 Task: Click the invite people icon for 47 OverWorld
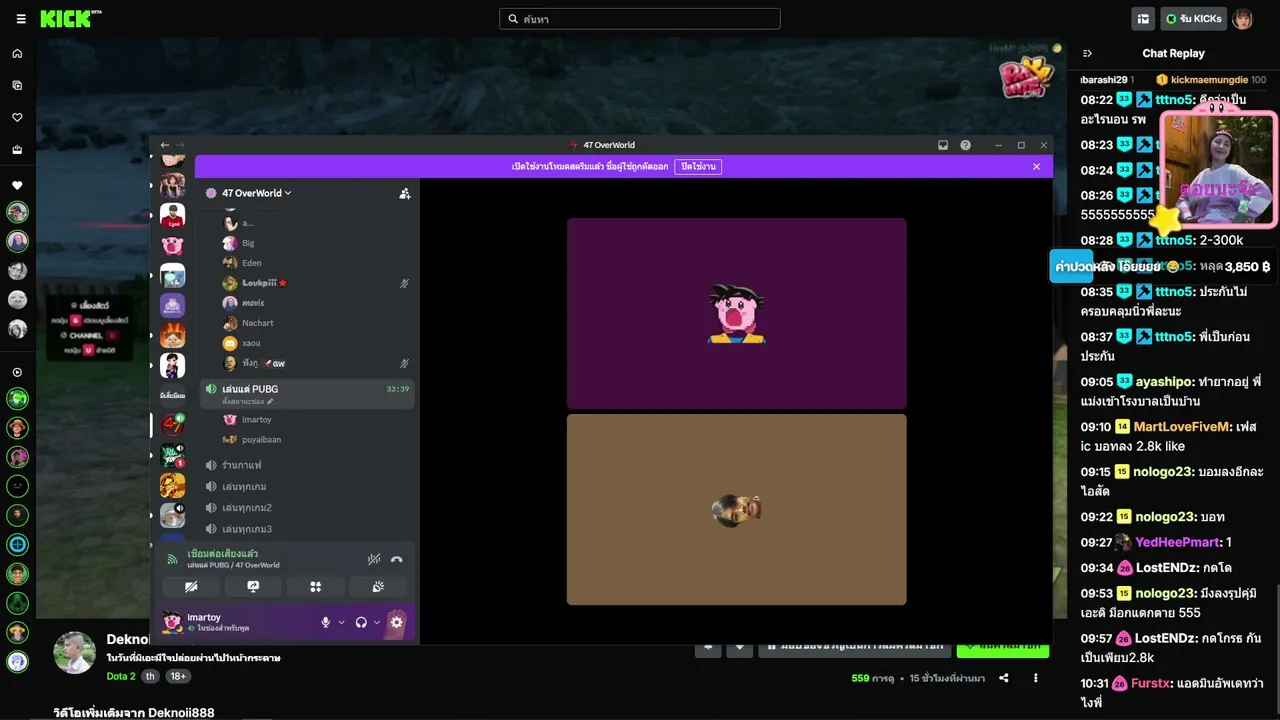pyautogui.click(x=405, y=193)
